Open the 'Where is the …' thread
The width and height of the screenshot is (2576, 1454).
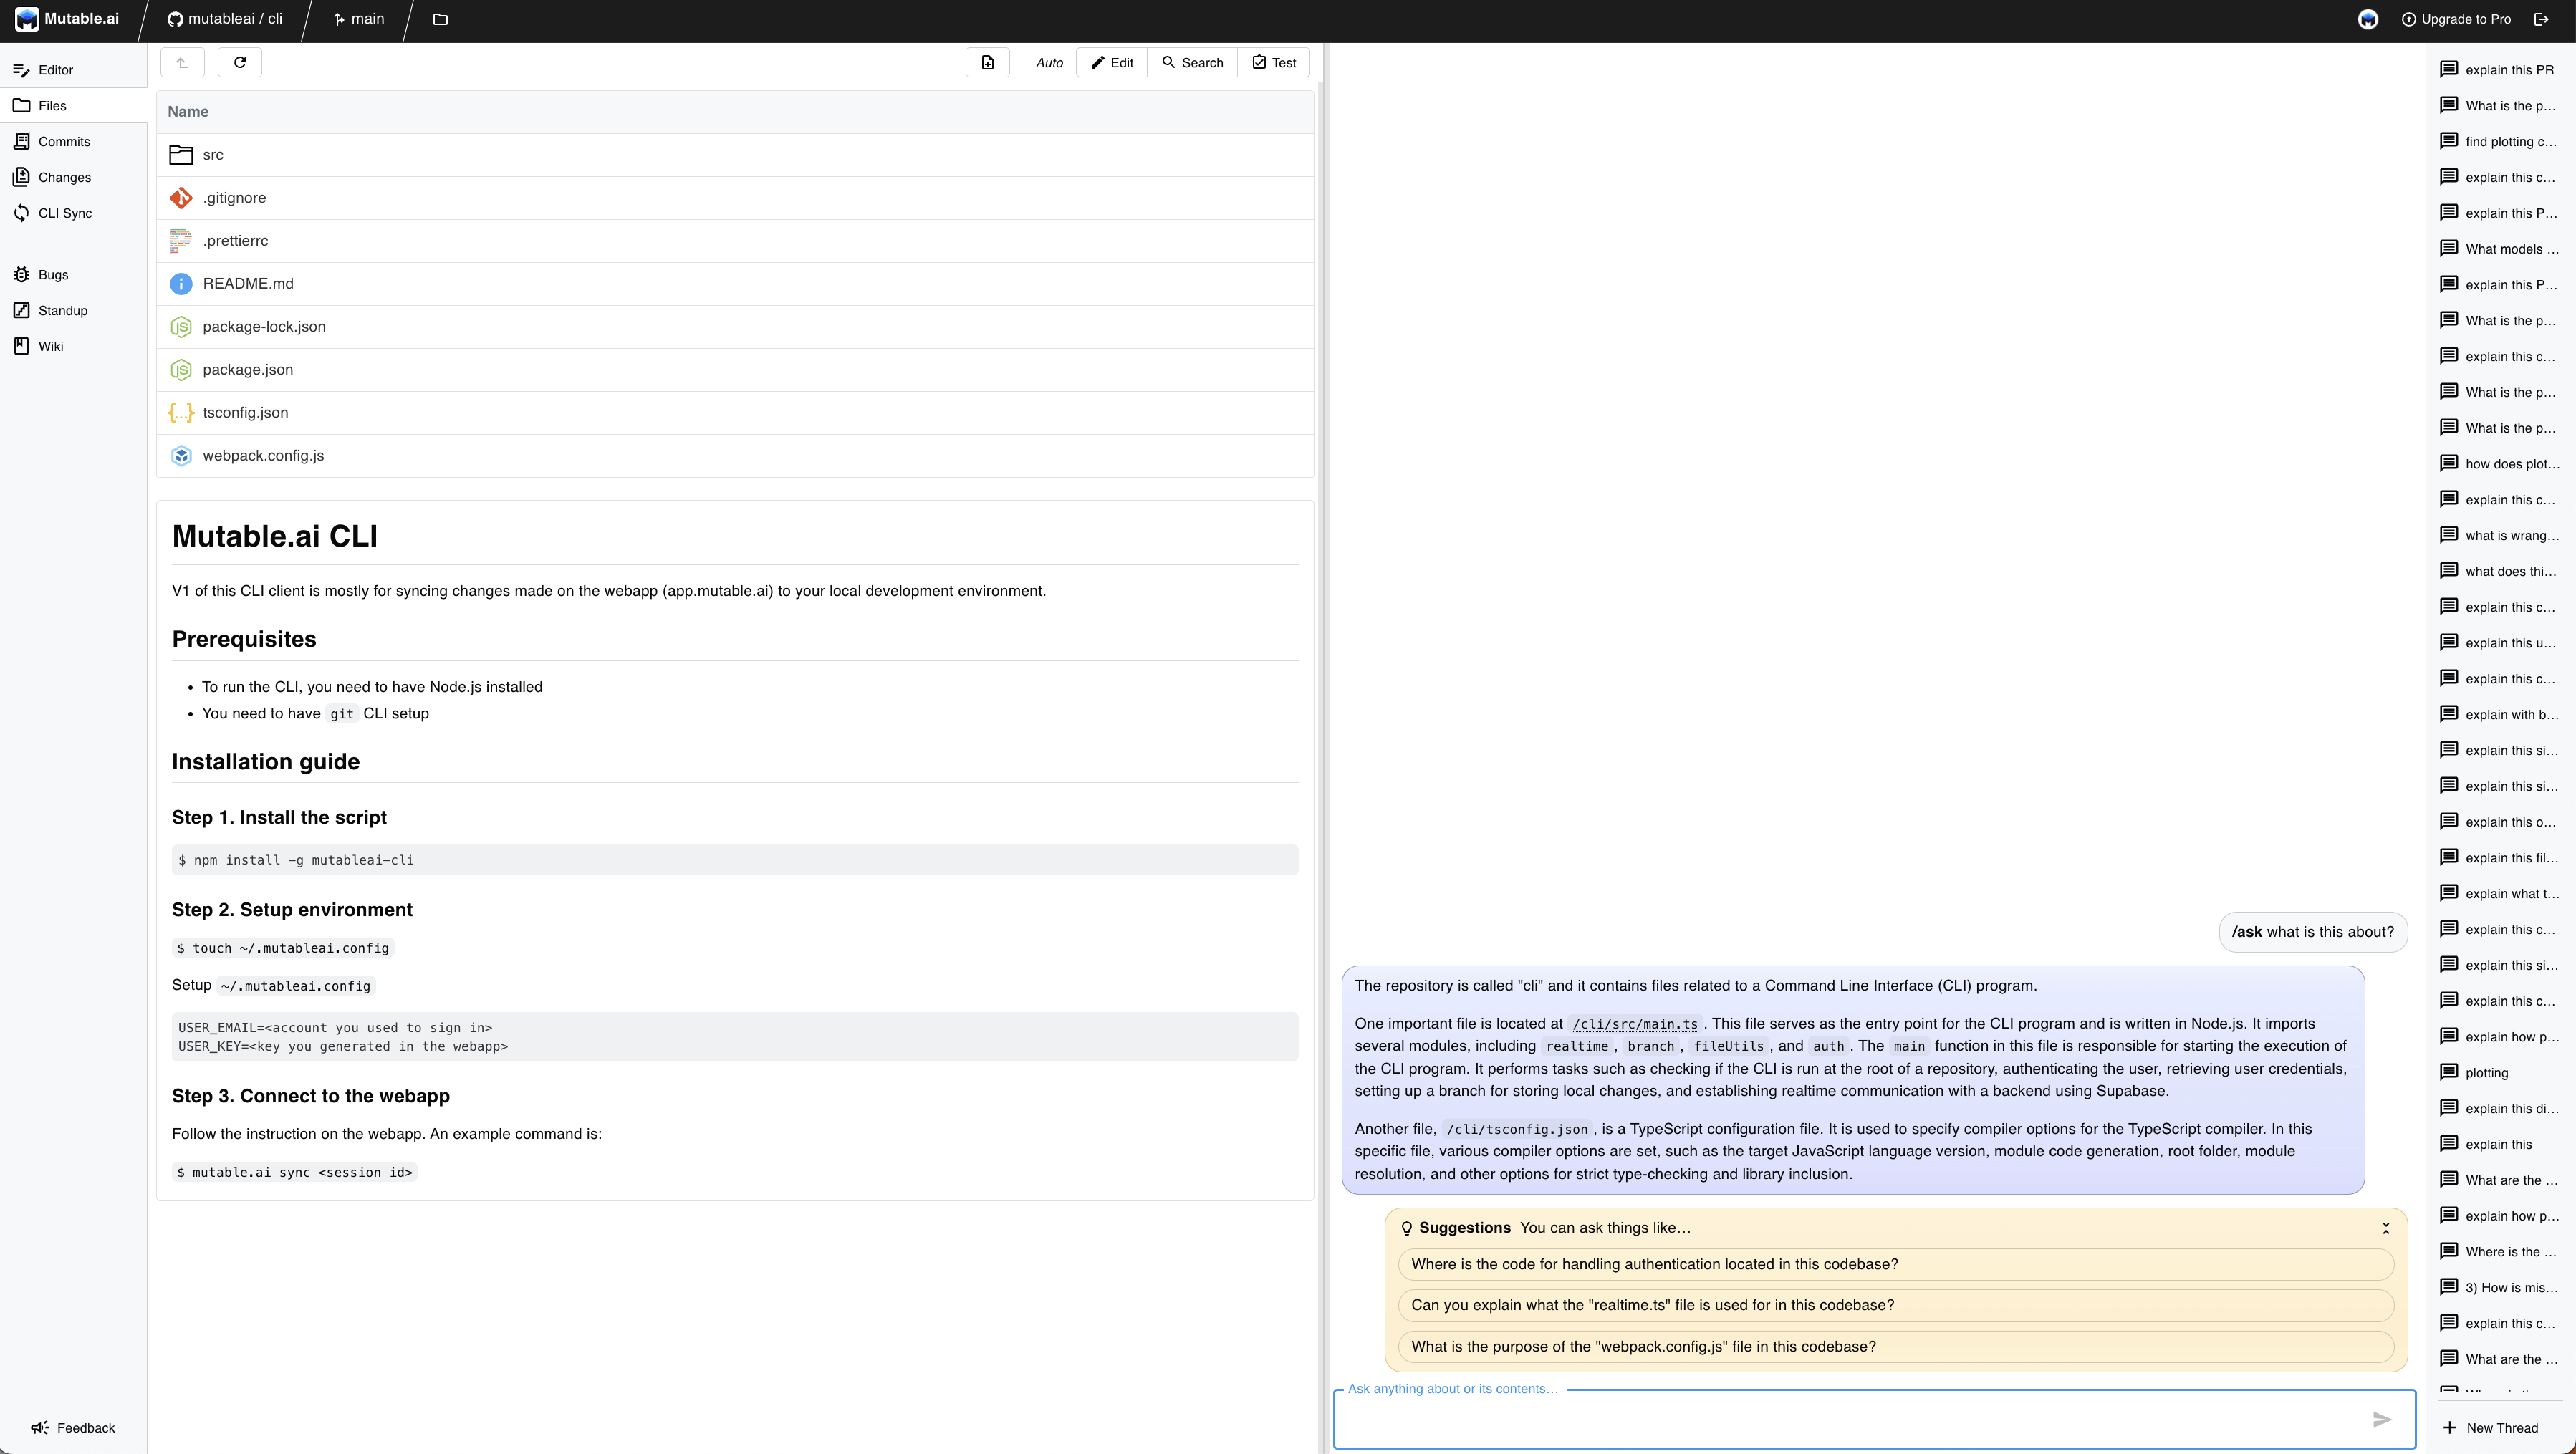[x=2499, y=1252]
